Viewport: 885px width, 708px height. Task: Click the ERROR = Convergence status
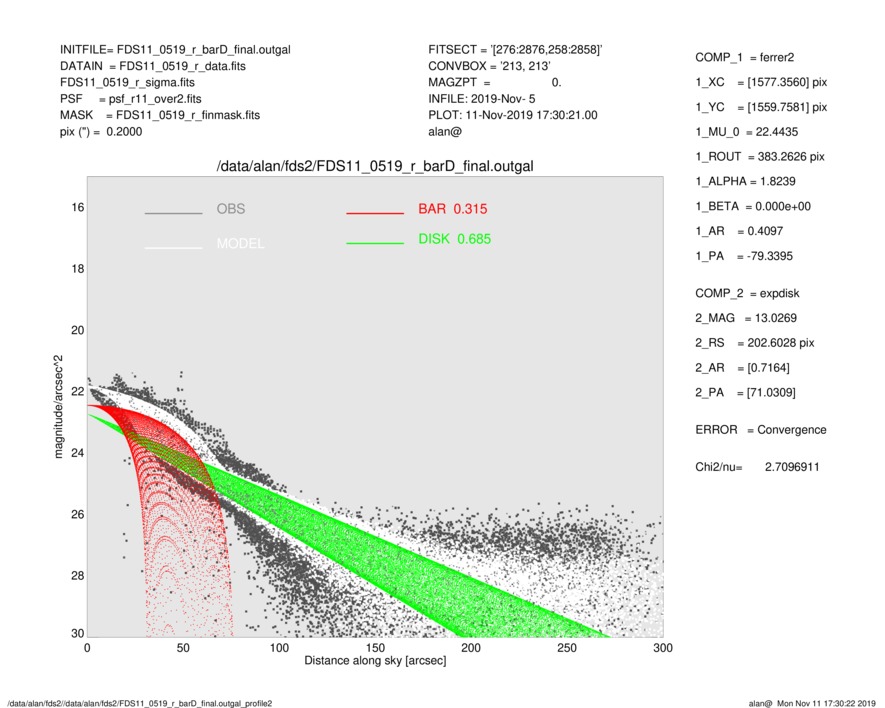pyautogui.click(x=760, y=429)
